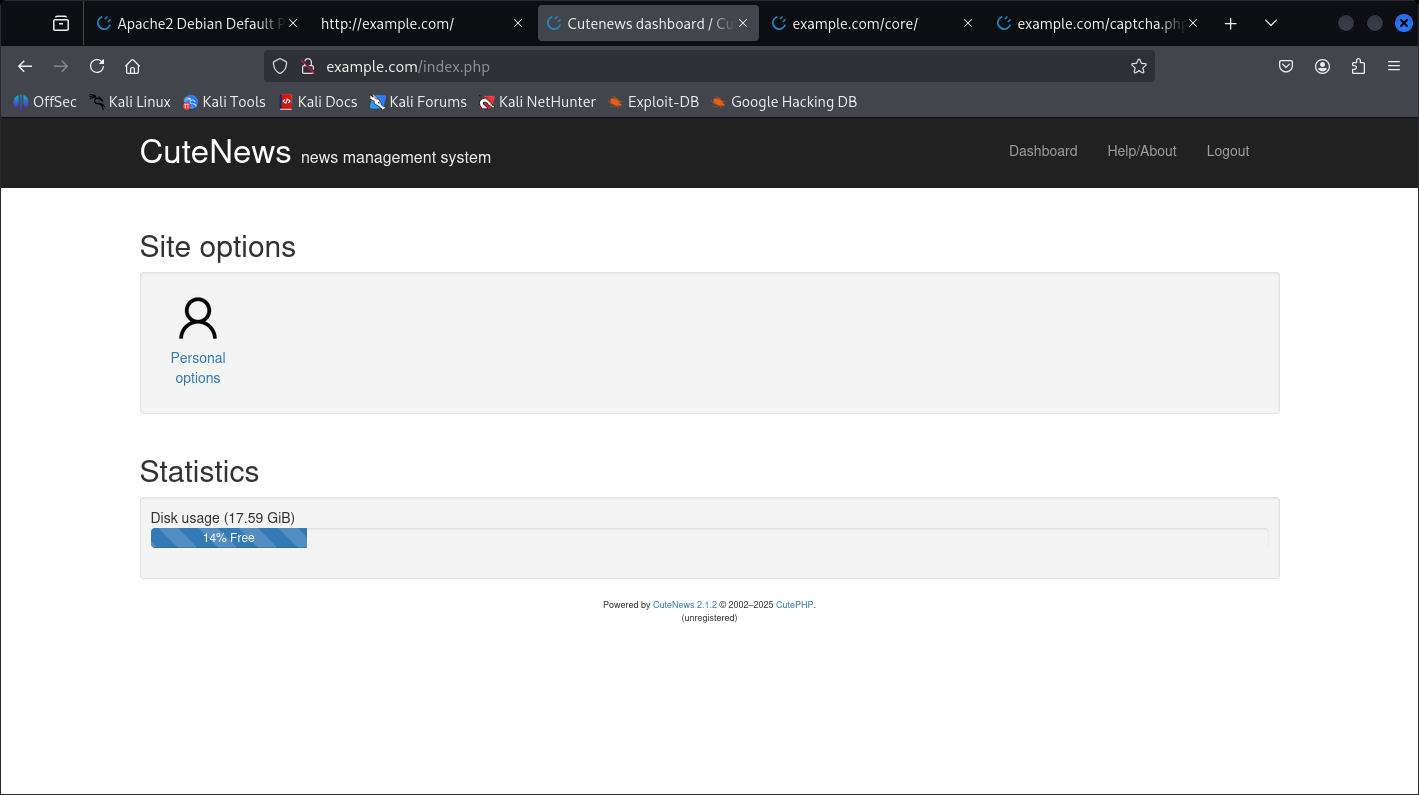
Task: Open the Exploit-DB bookmark
Action: [x=653, y=102]
